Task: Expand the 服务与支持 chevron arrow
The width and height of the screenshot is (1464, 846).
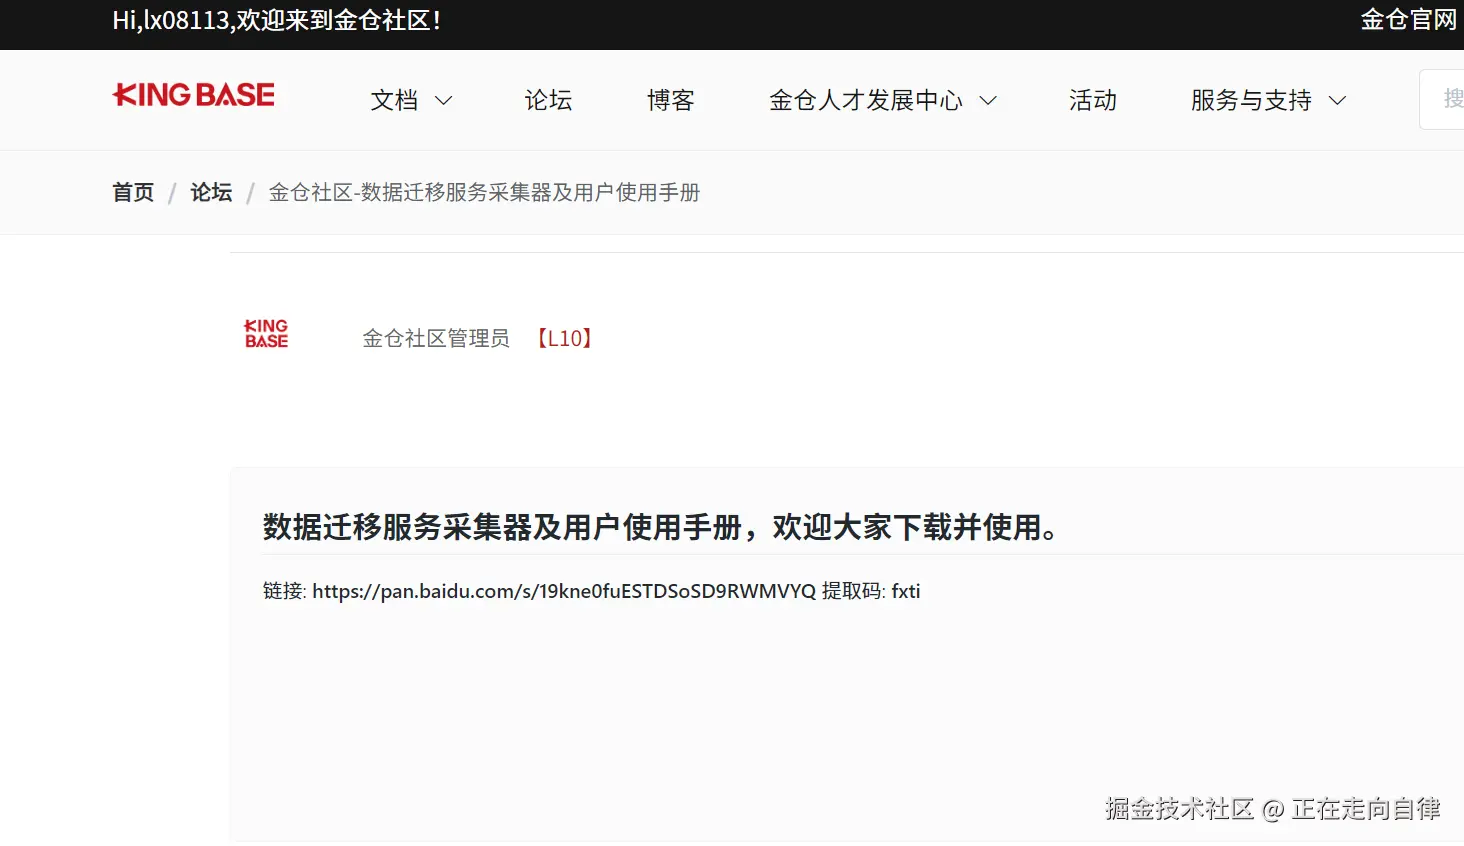Action: click(x=1337, y=101)
